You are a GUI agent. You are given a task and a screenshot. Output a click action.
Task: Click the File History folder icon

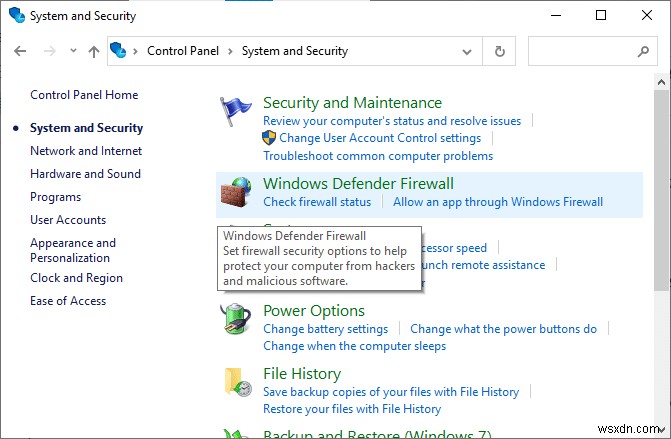point(236,382)
